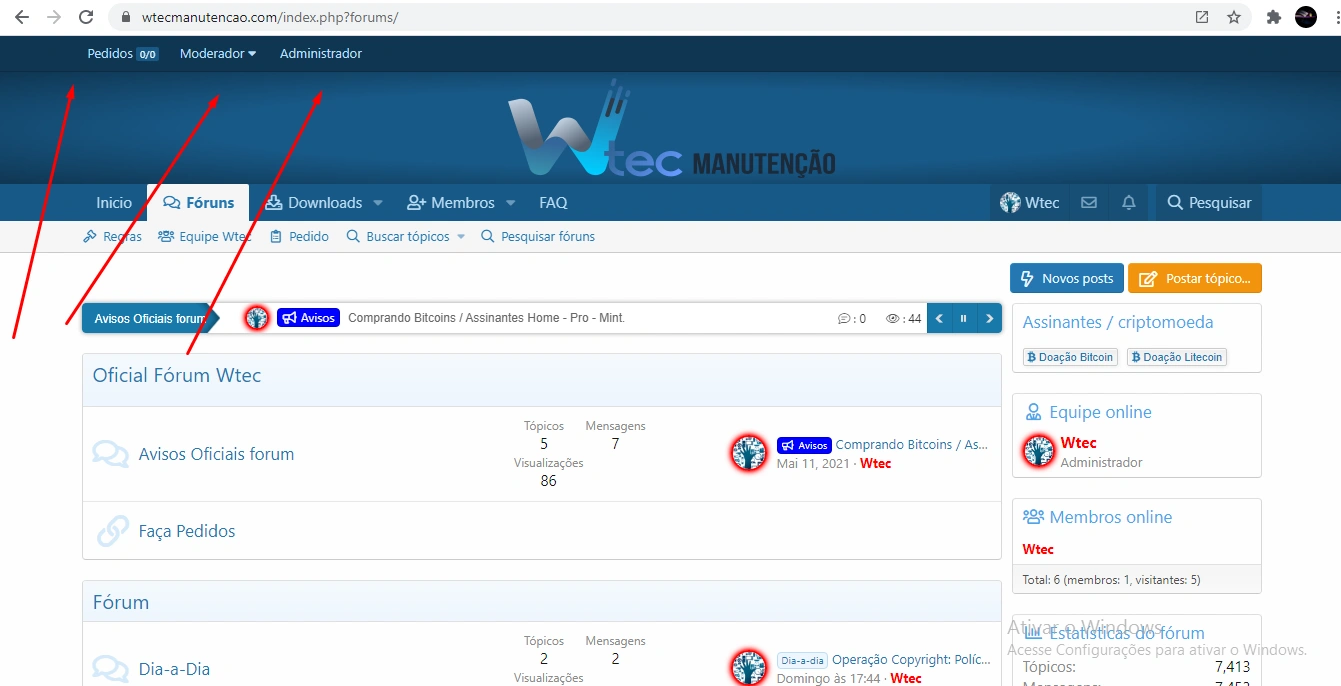Expand the Downloads menu arrow
This screenshot has height=686, width=1341.
(378, 203)
